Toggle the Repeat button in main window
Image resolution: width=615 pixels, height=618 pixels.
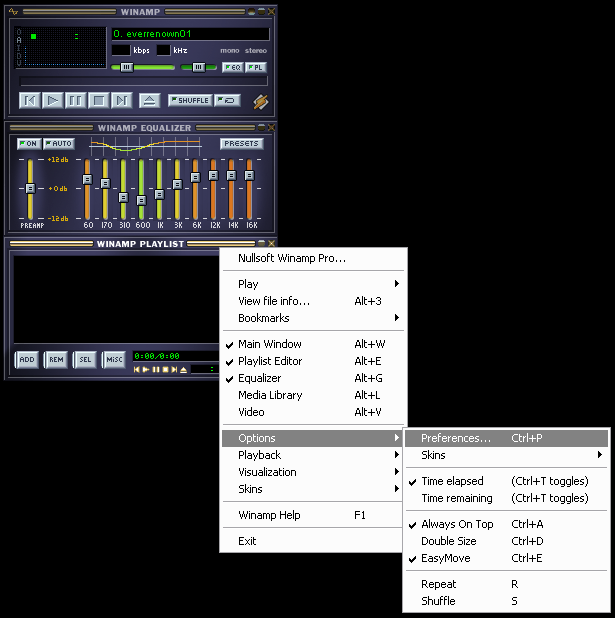[227, 101]
